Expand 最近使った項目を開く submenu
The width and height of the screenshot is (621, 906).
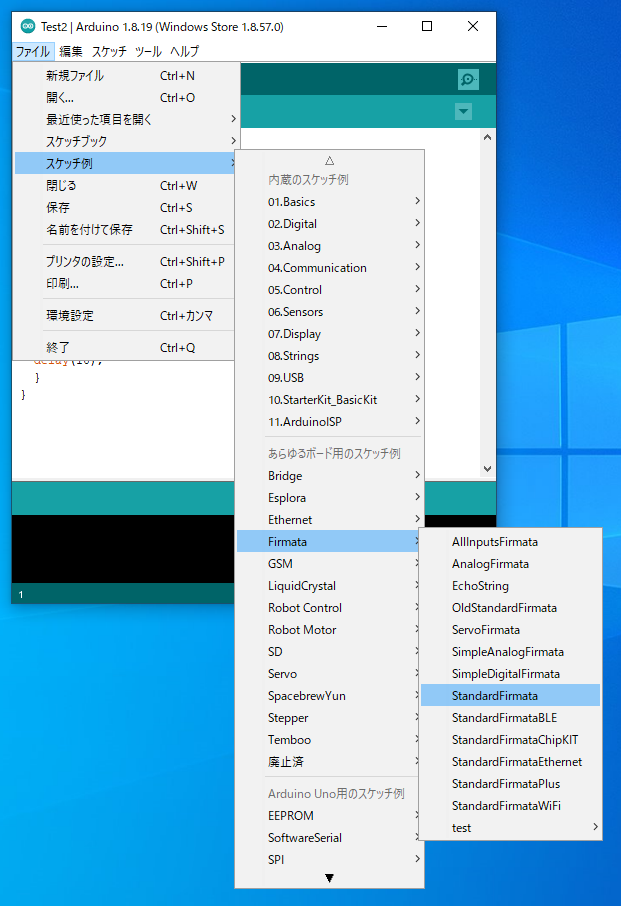[x=124, y=120]
